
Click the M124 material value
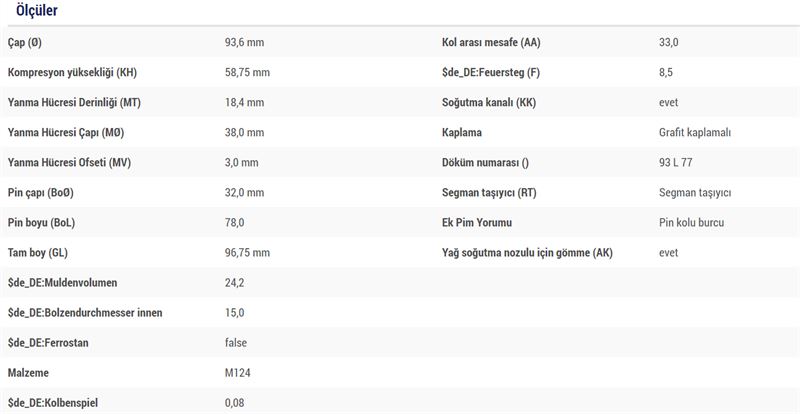pyautogui.click(x=238, y=373)
